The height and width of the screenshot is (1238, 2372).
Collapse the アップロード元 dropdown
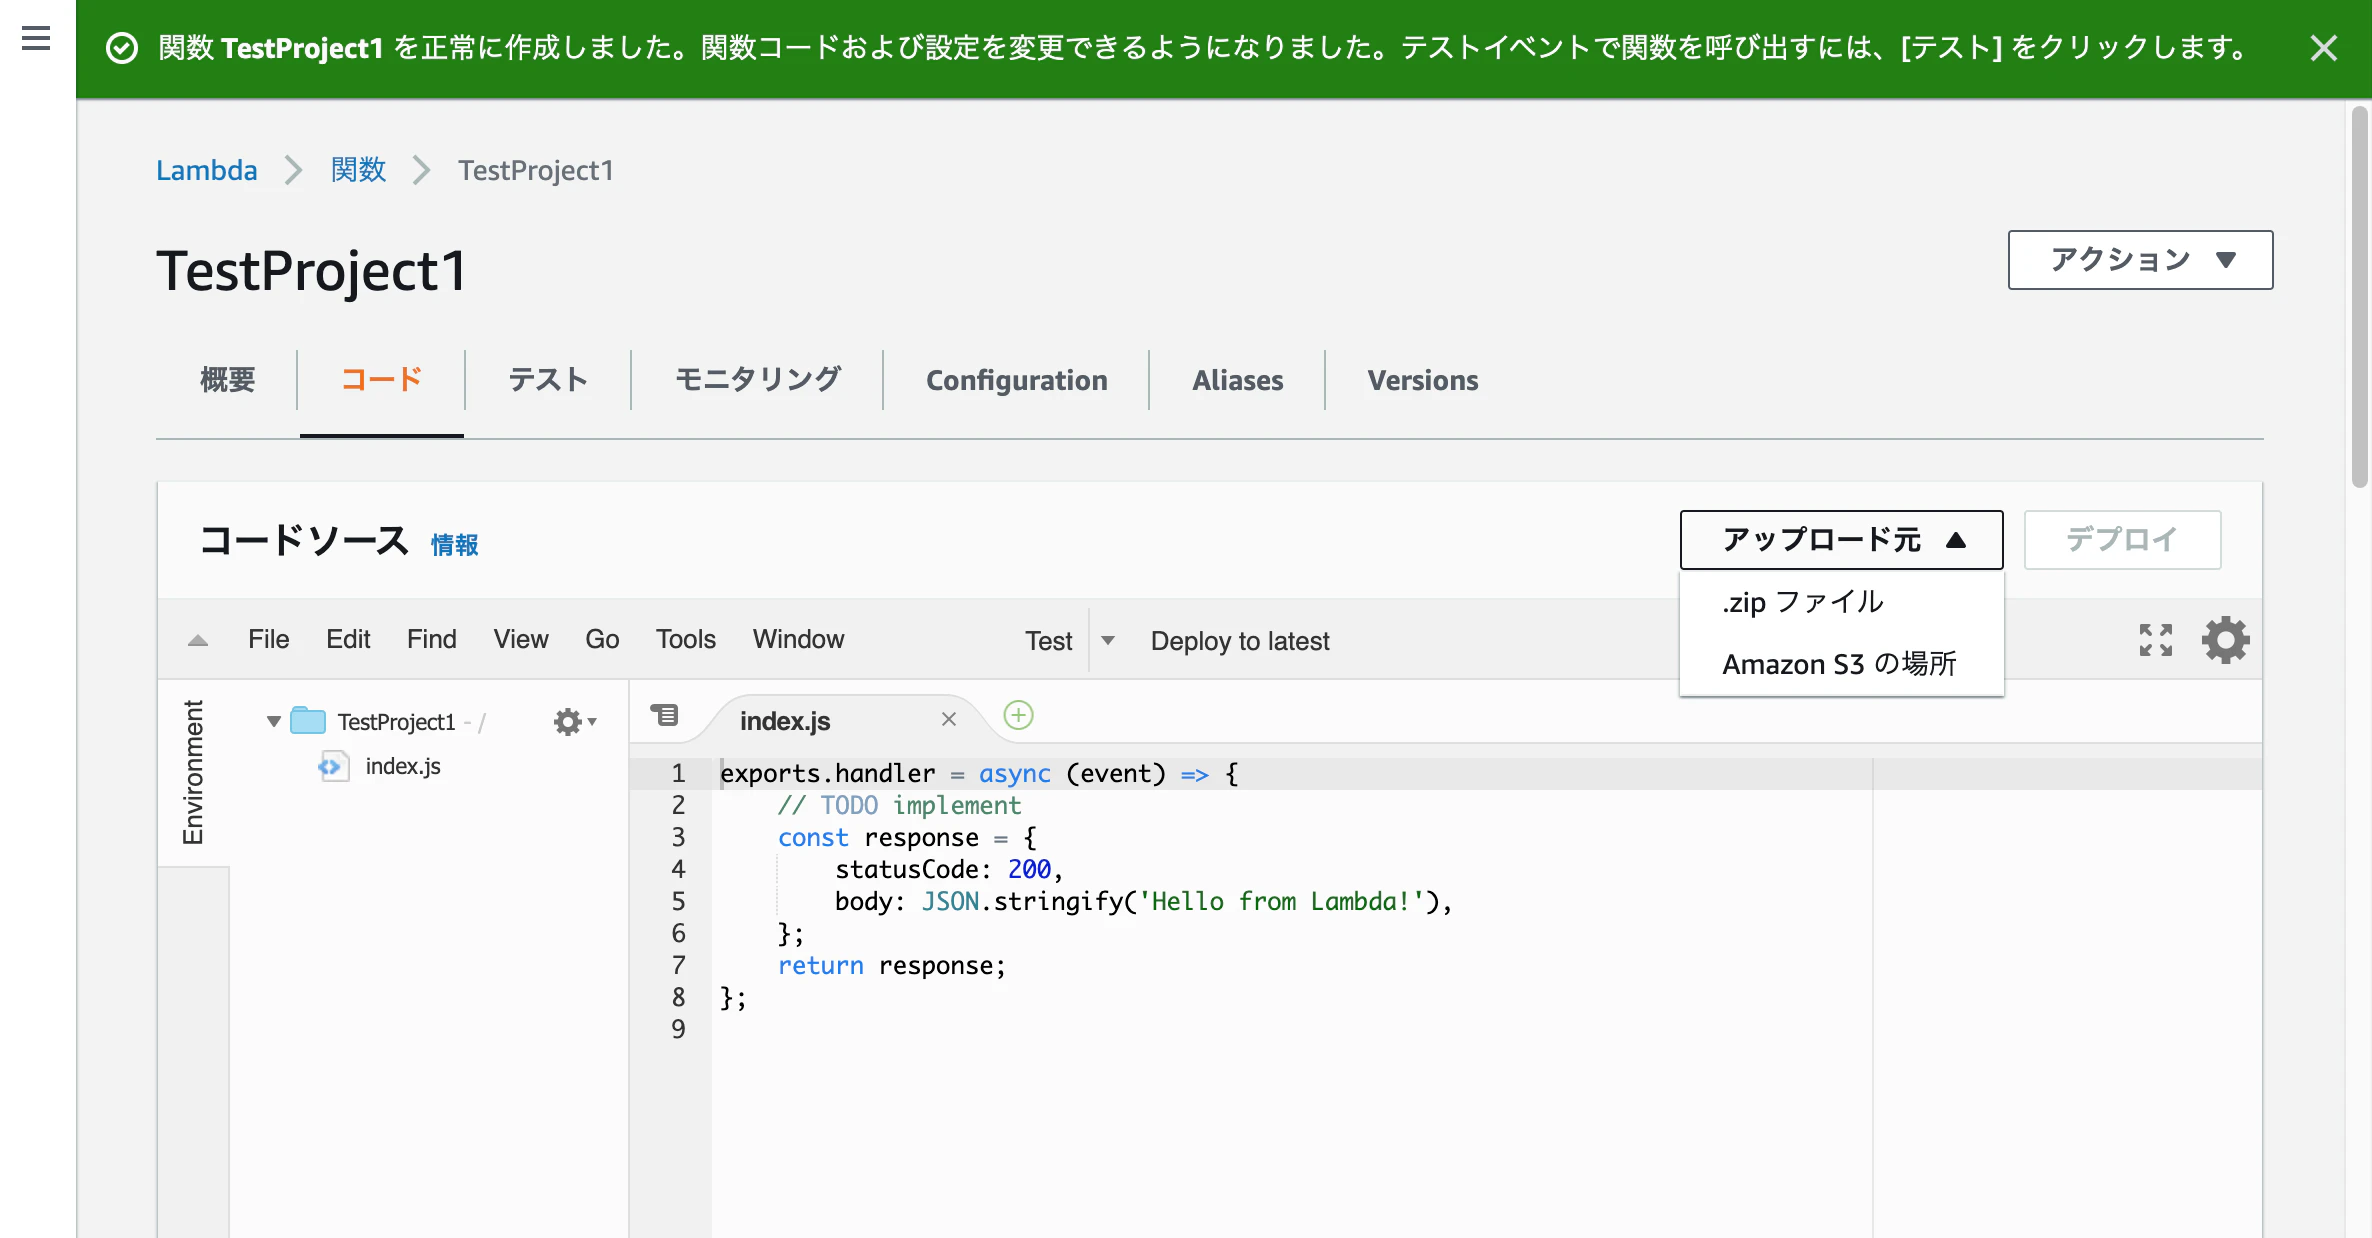[1841, 540]
